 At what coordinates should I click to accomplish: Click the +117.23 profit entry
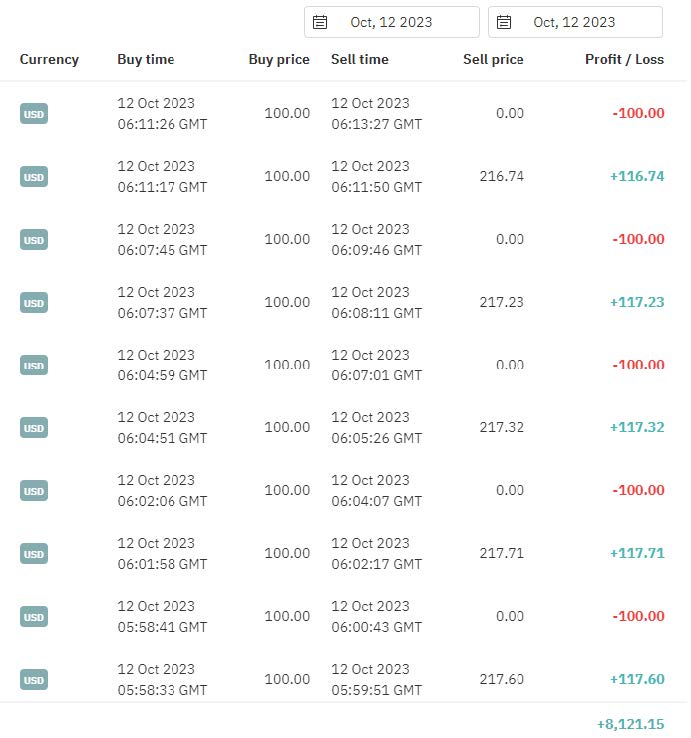(x=637, y=302)
